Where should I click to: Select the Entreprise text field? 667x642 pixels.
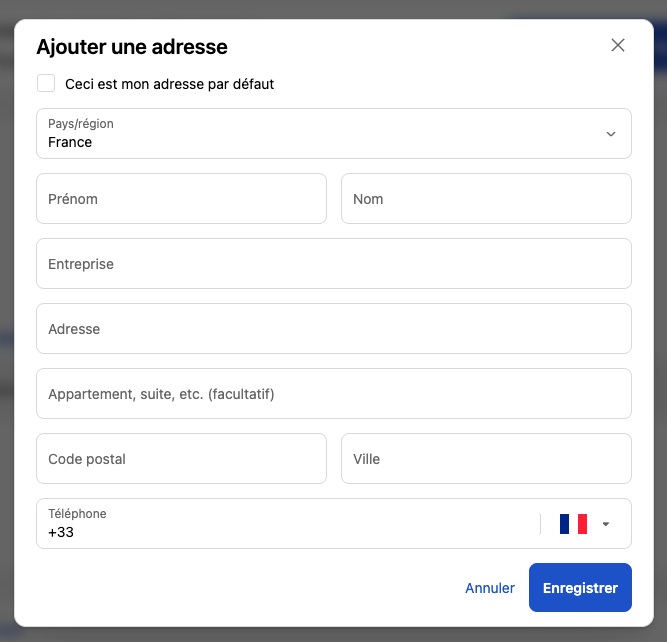333,264
